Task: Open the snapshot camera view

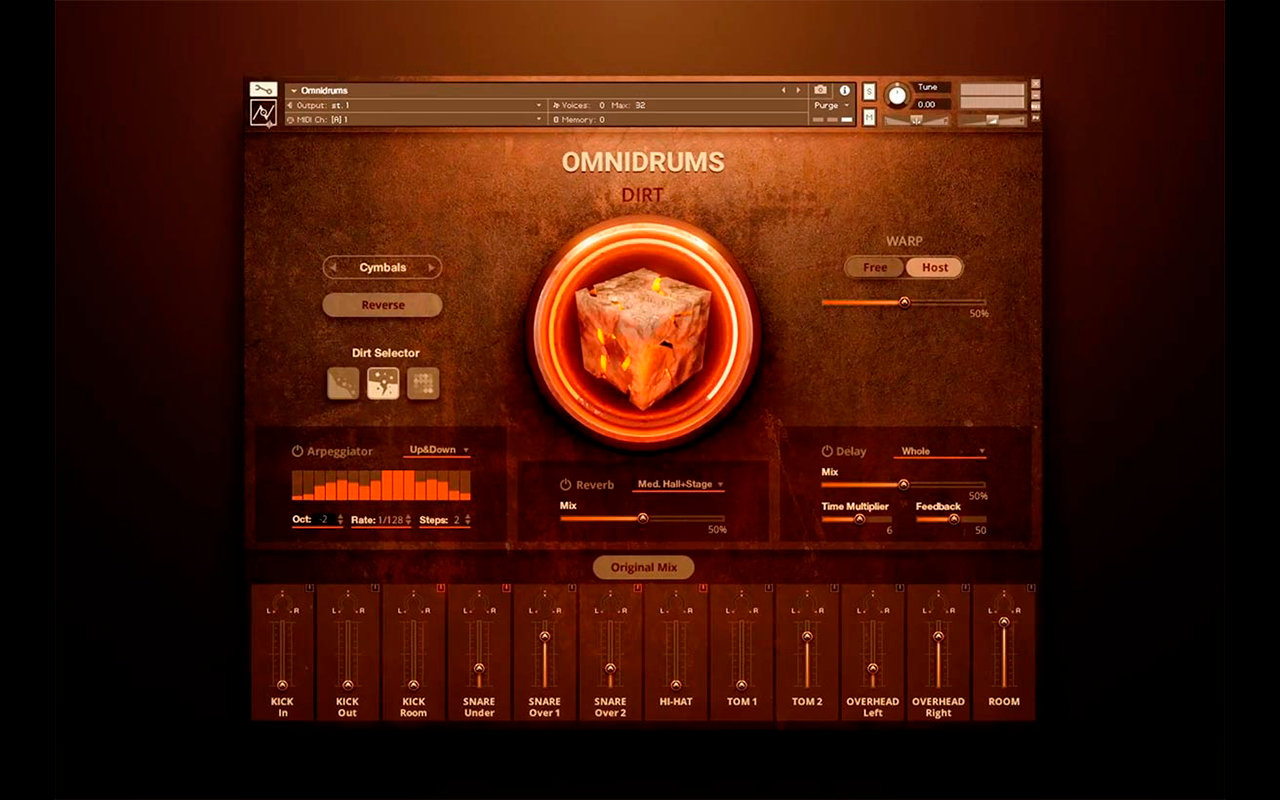Action: [x=821, y=90]
